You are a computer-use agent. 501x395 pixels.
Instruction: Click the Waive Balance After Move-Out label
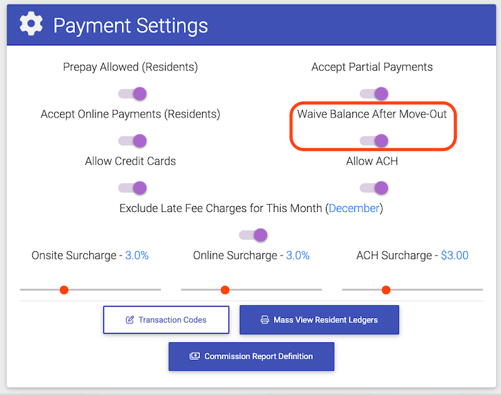[372, 114]
